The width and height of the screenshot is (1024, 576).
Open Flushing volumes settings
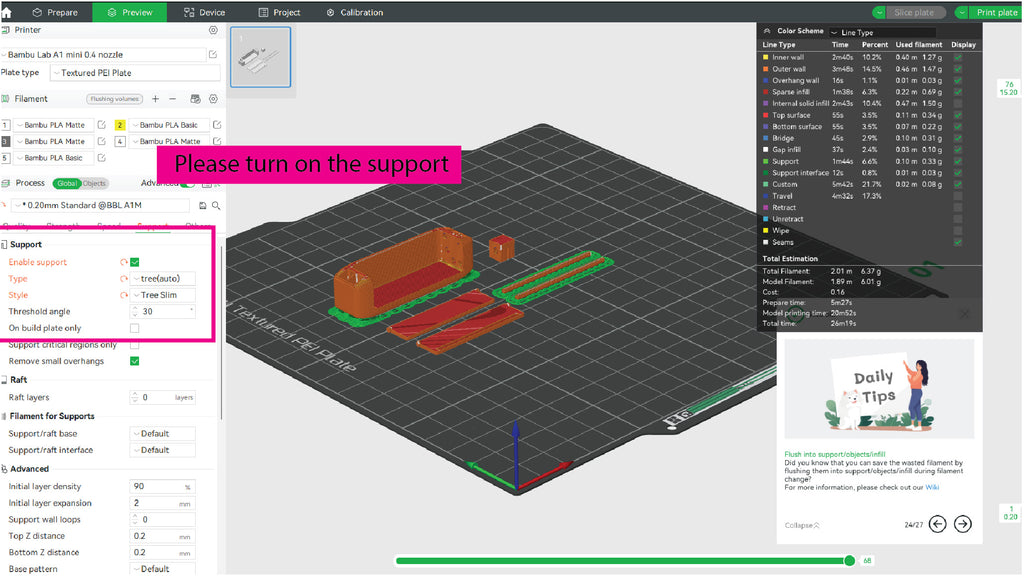(114, 99)
